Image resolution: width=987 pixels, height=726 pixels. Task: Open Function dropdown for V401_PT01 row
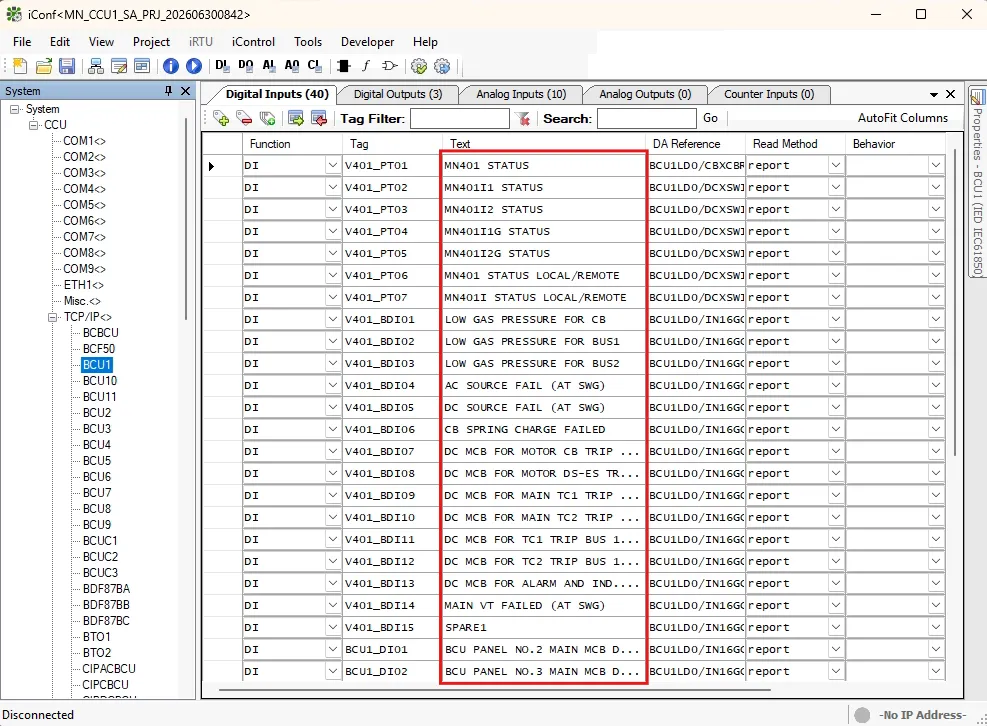click(x=332, y=166)
